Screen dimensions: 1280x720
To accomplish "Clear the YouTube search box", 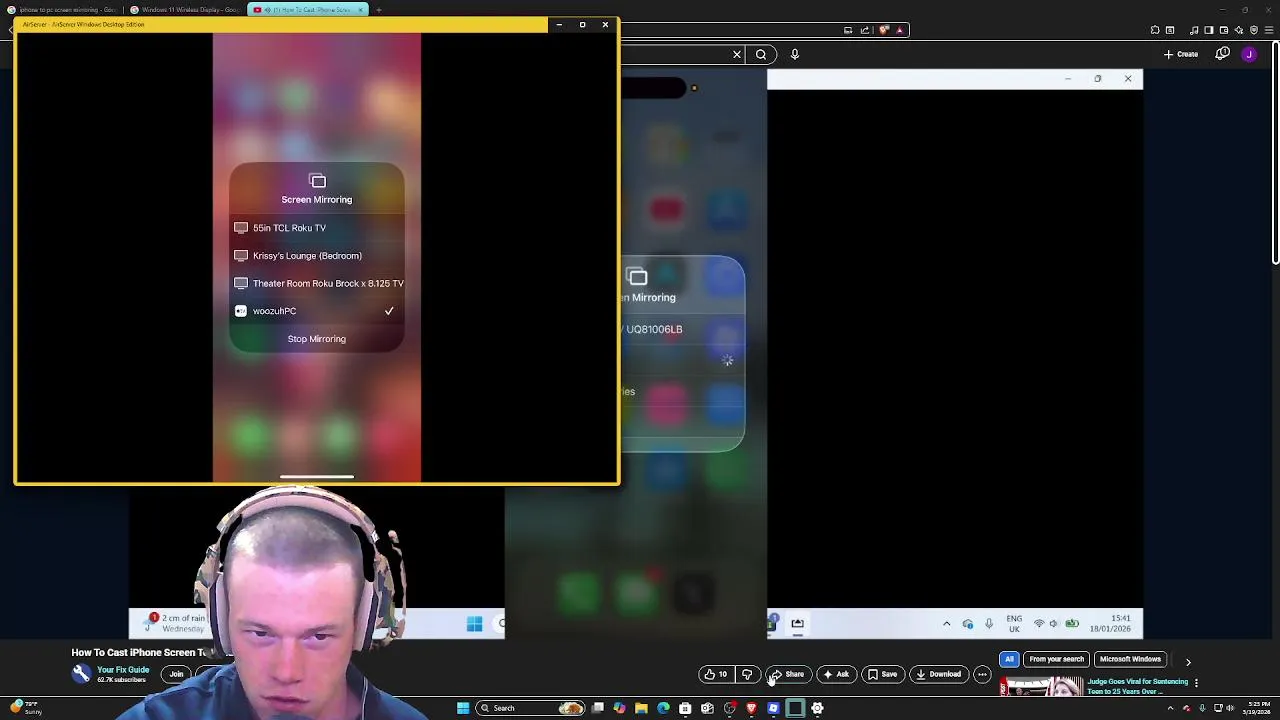I will (x=737, y=54).
